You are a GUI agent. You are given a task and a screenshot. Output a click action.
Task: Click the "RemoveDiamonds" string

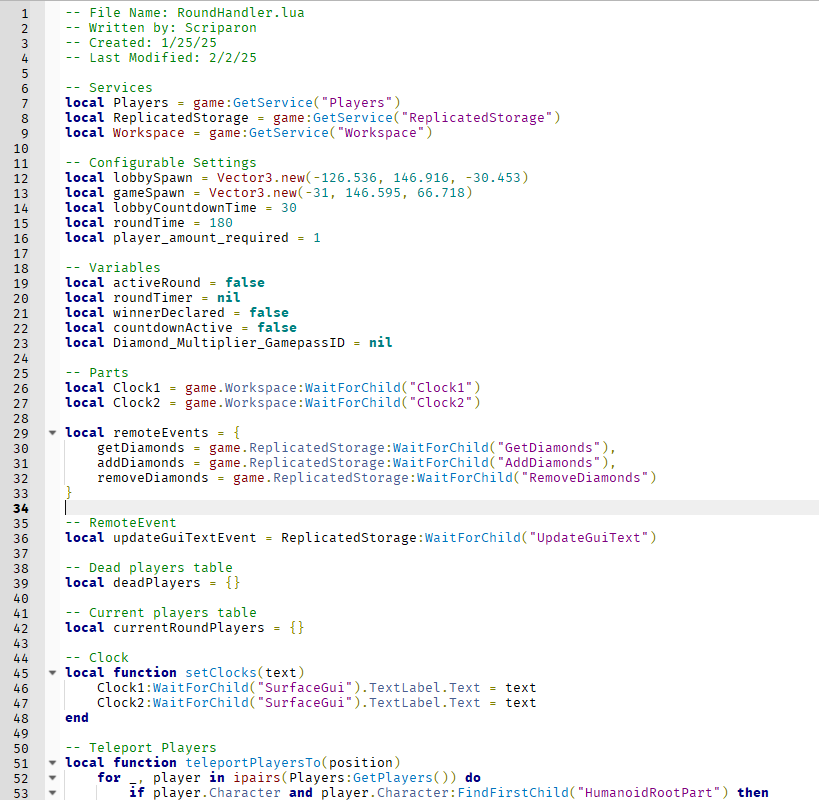pos(584,478)
